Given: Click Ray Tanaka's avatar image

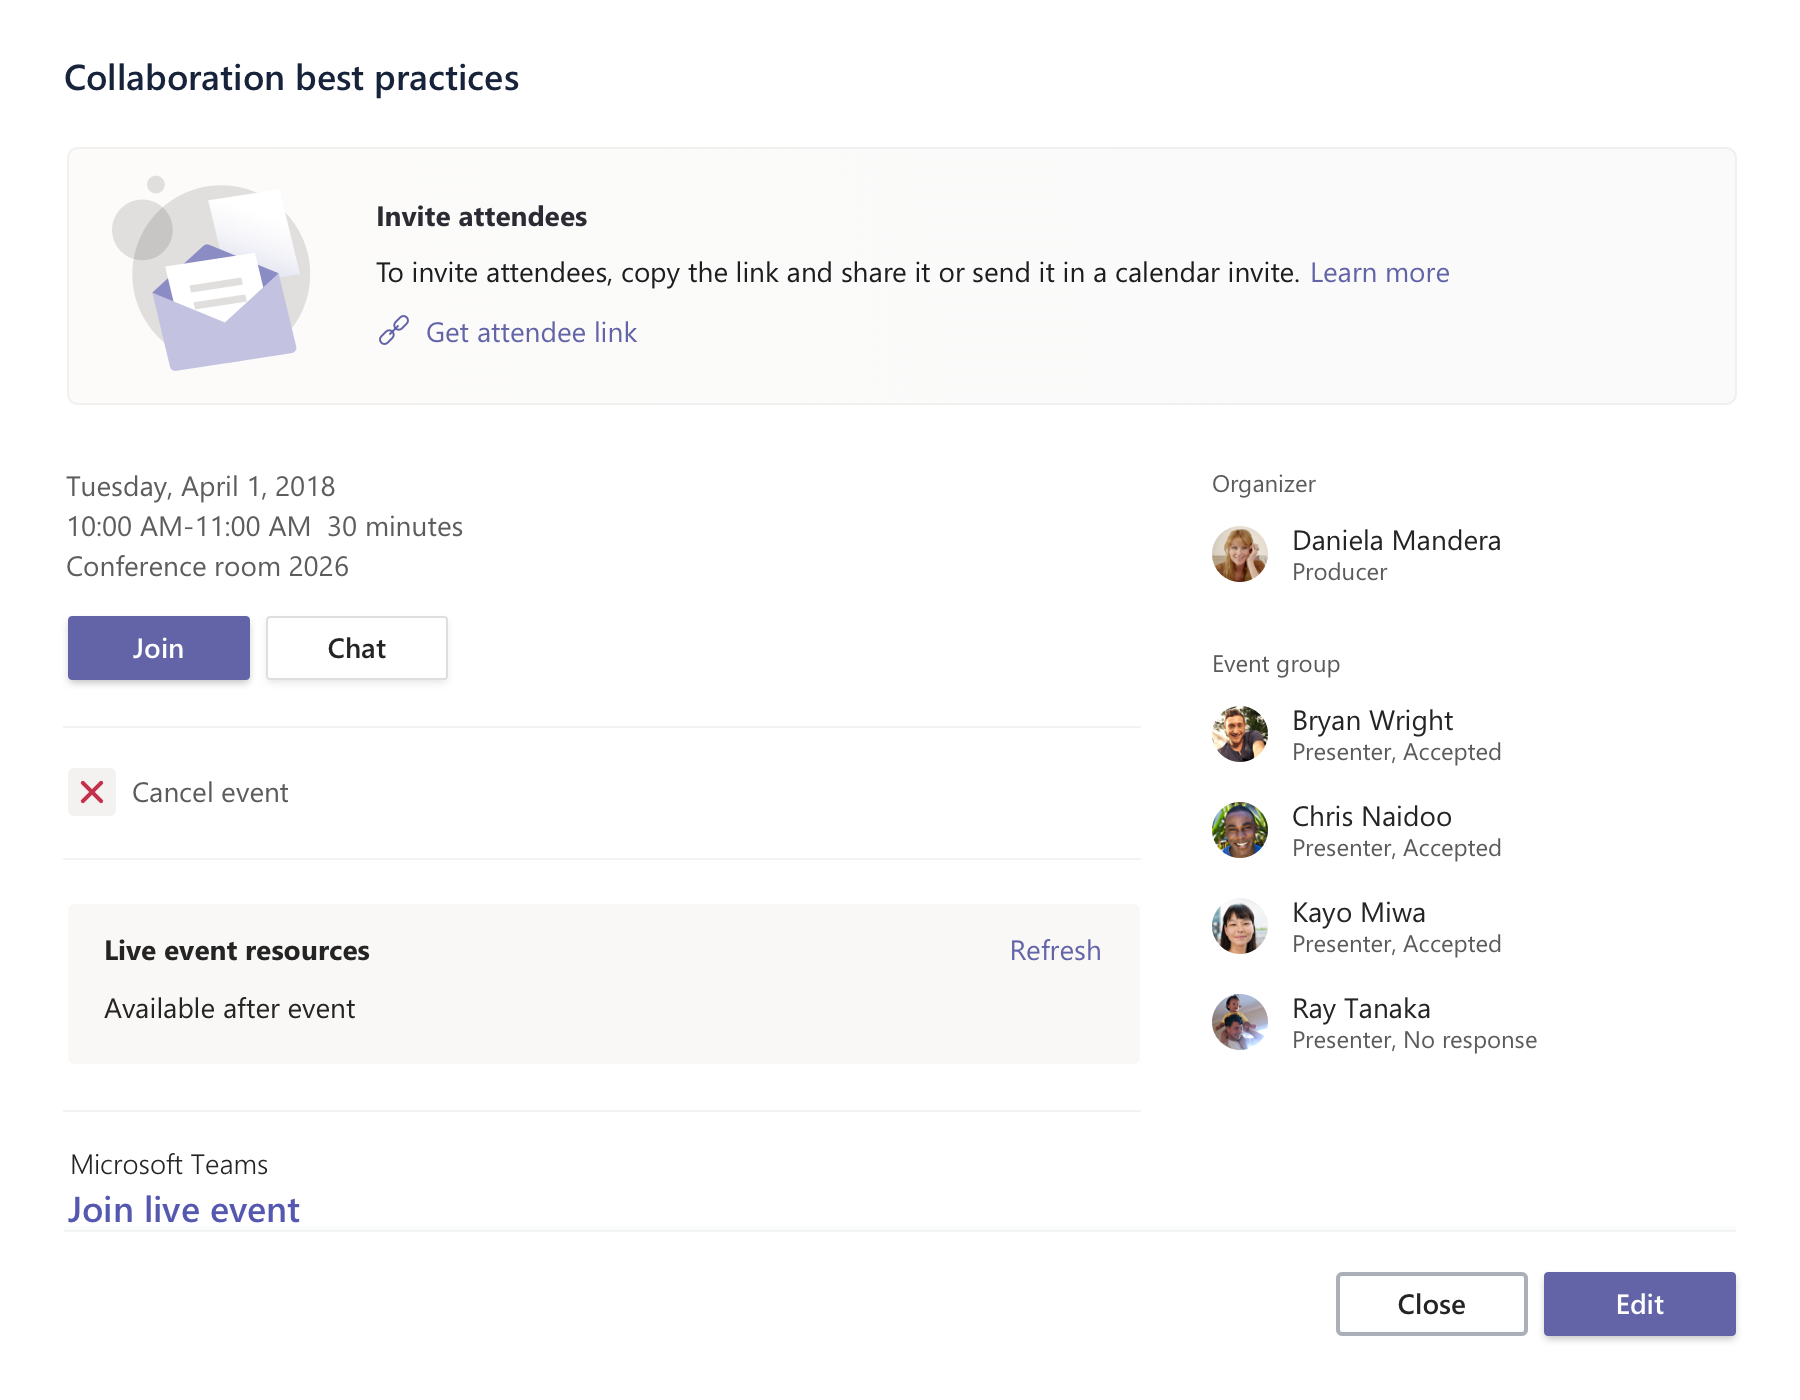Looking at the screenshot, I should point(1239,1022).
